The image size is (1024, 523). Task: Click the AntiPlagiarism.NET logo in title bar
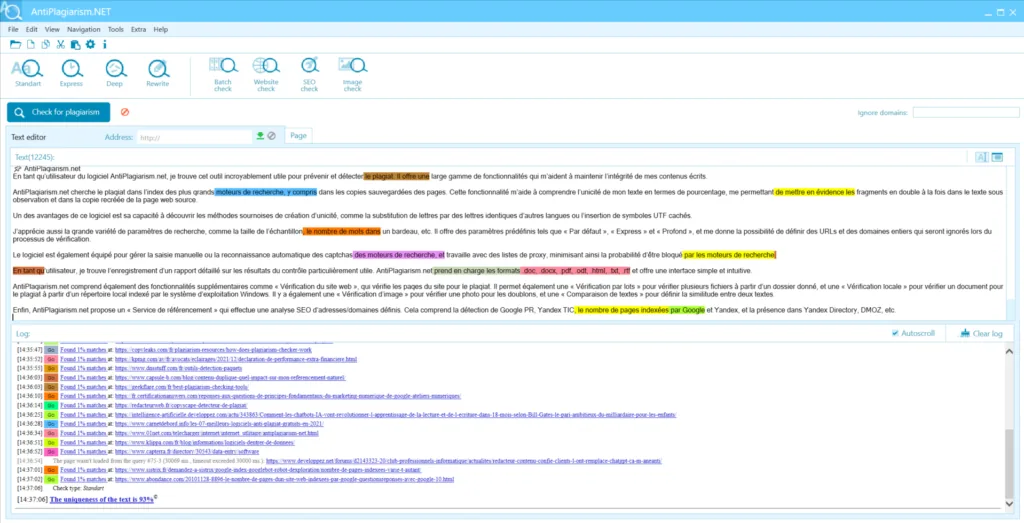(11, 12)
